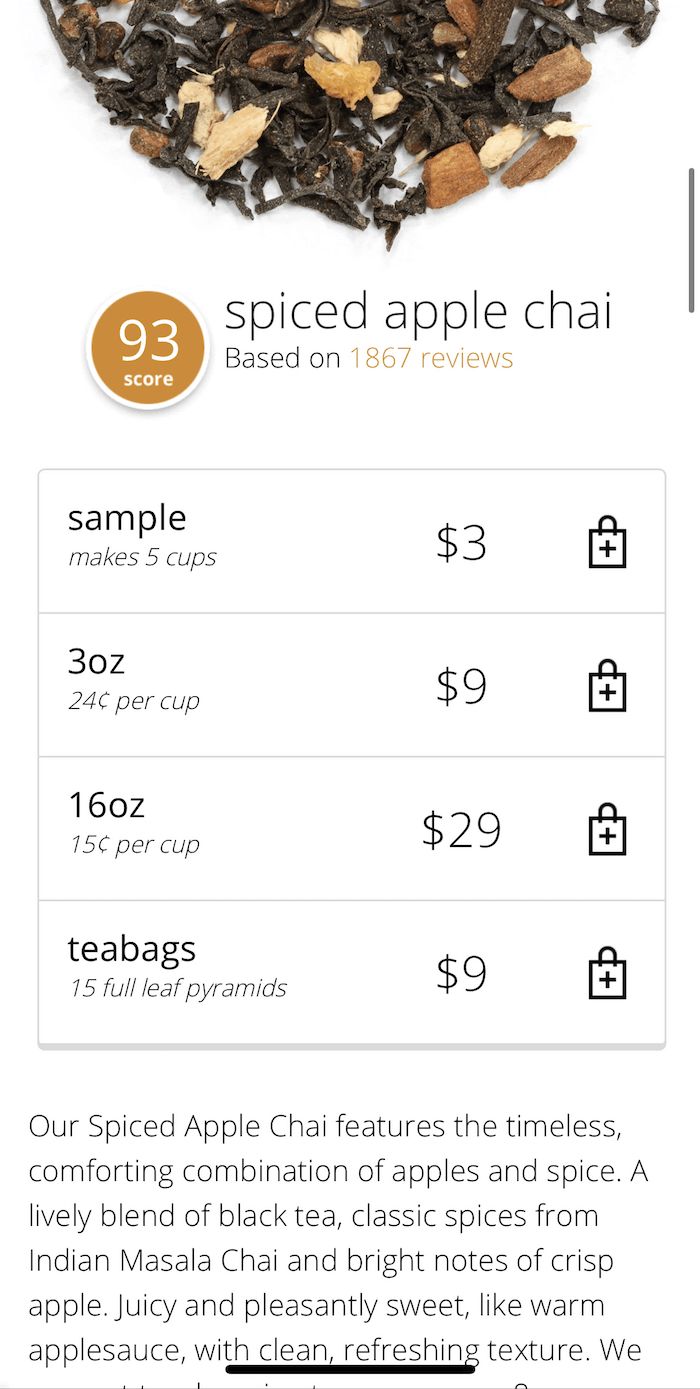Tap the $9 price for 3oz
Screen dimensions: 700x1389
pyautogui.click(x=461, y=686)
